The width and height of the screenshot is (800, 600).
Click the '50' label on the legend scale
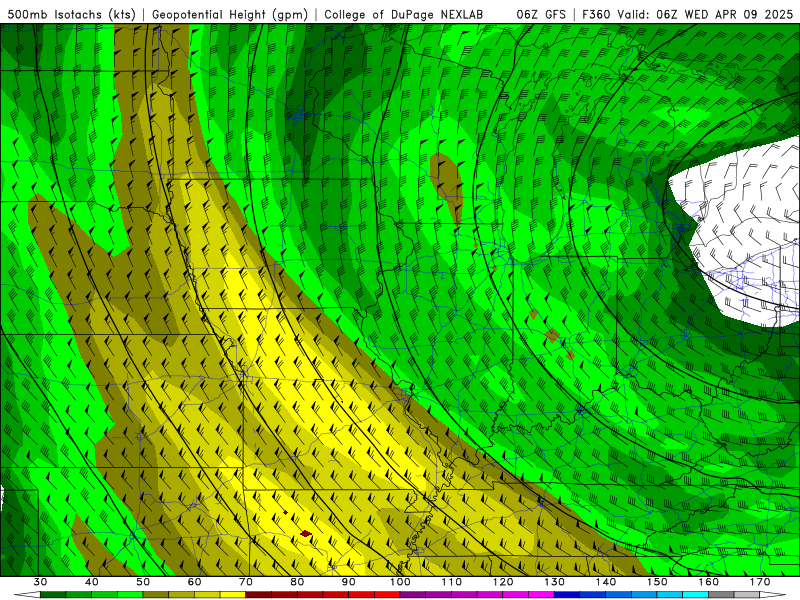(143, 582)
